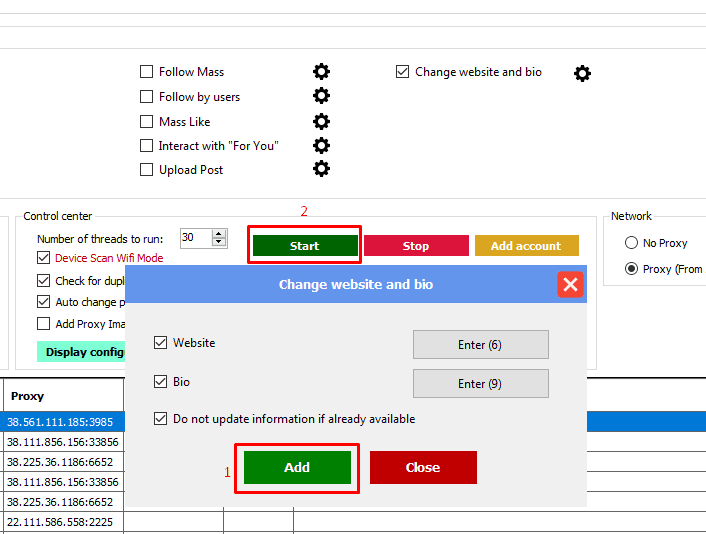The image size is (706, 534).
Task: Open settings gear for Upload Post
Action: (x=321, y=169)
